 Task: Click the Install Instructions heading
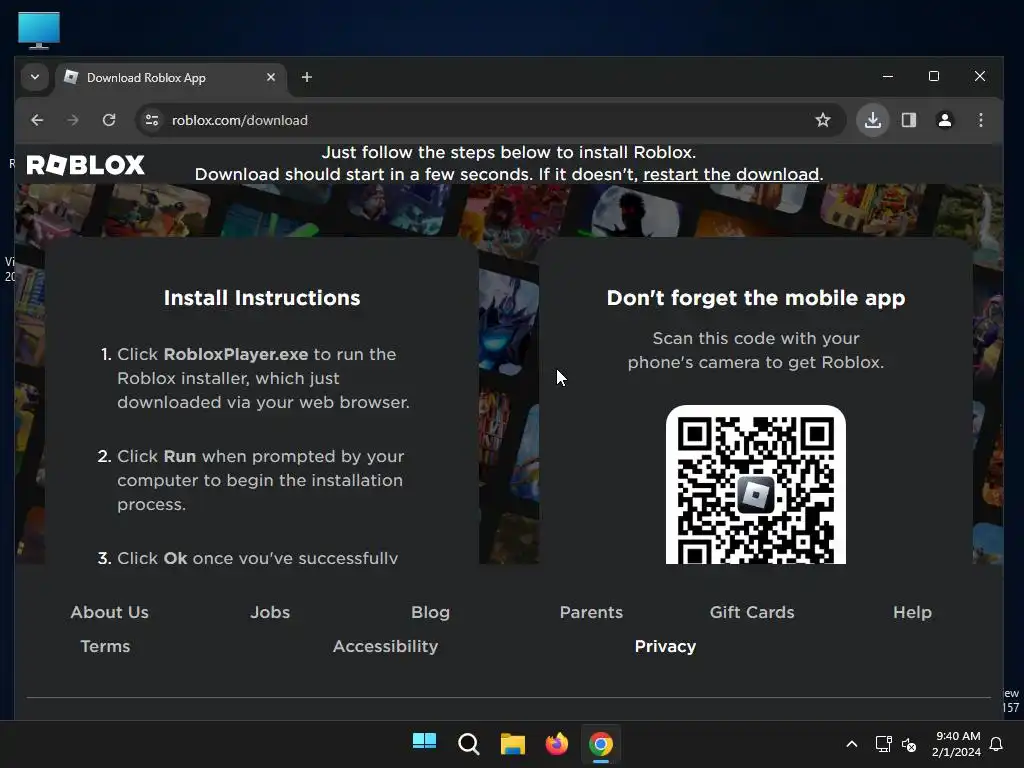(x=262, y=298)
